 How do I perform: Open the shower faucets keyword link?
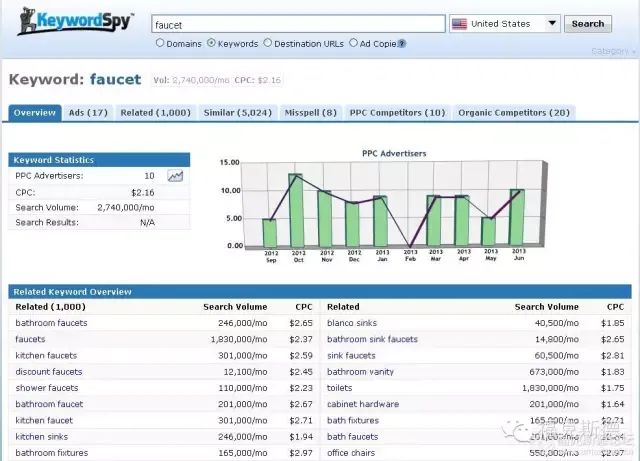tap(47, 388)
